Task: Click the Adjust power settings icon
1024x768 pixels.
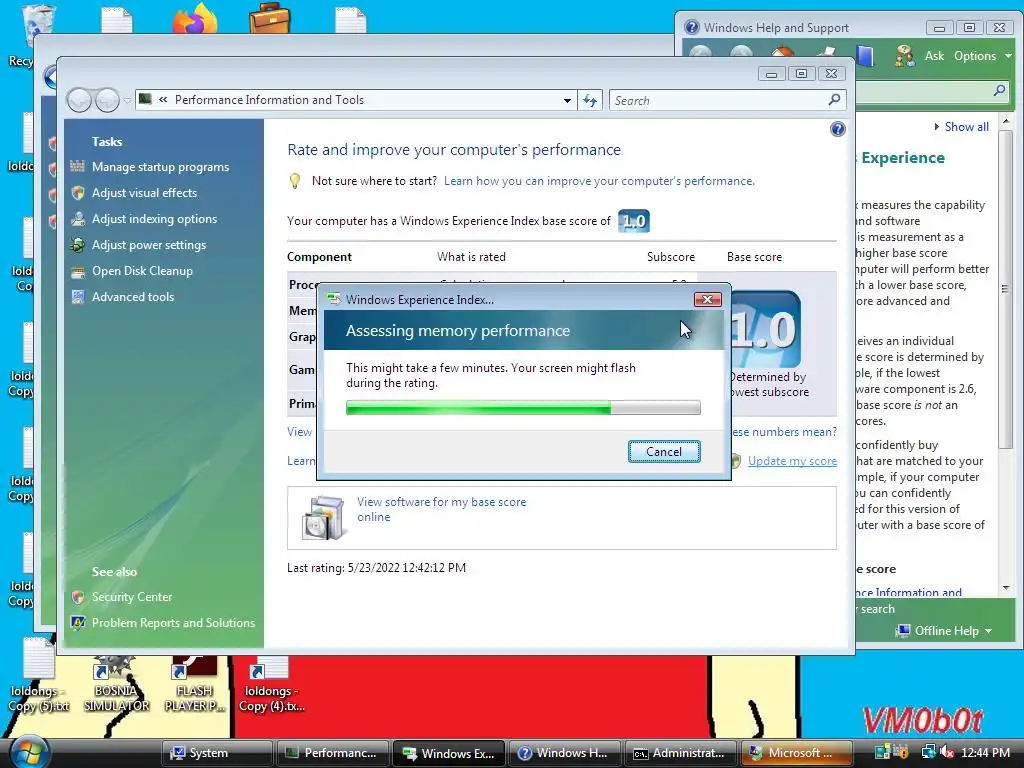Action: click(78, 245)
